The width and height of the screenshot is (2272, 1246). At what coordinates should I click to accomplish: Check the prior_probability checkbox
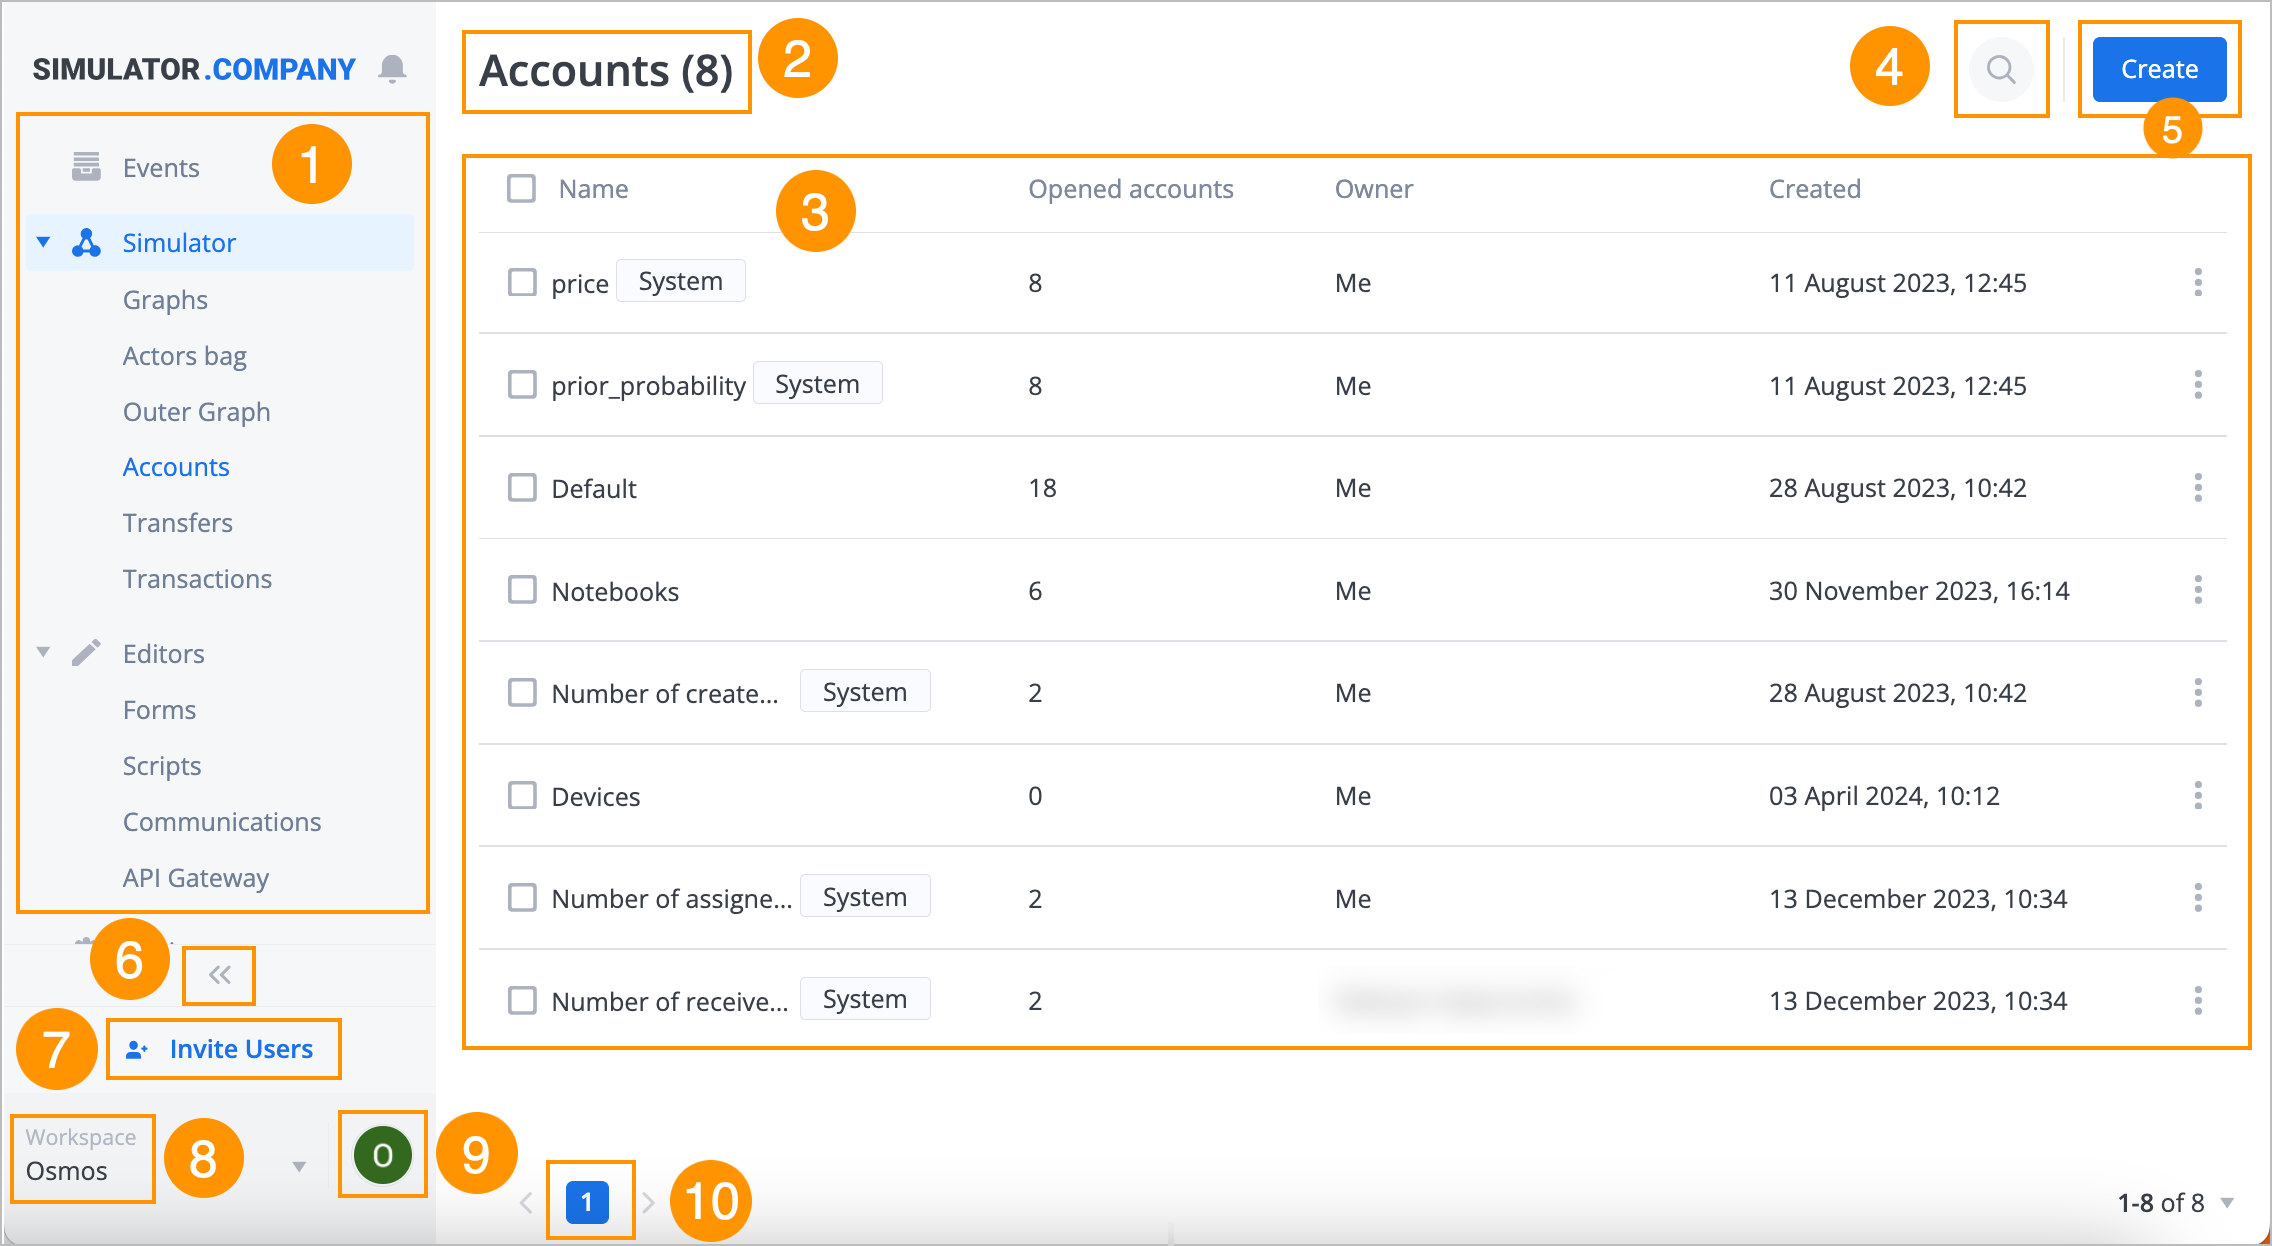point(522,384)
